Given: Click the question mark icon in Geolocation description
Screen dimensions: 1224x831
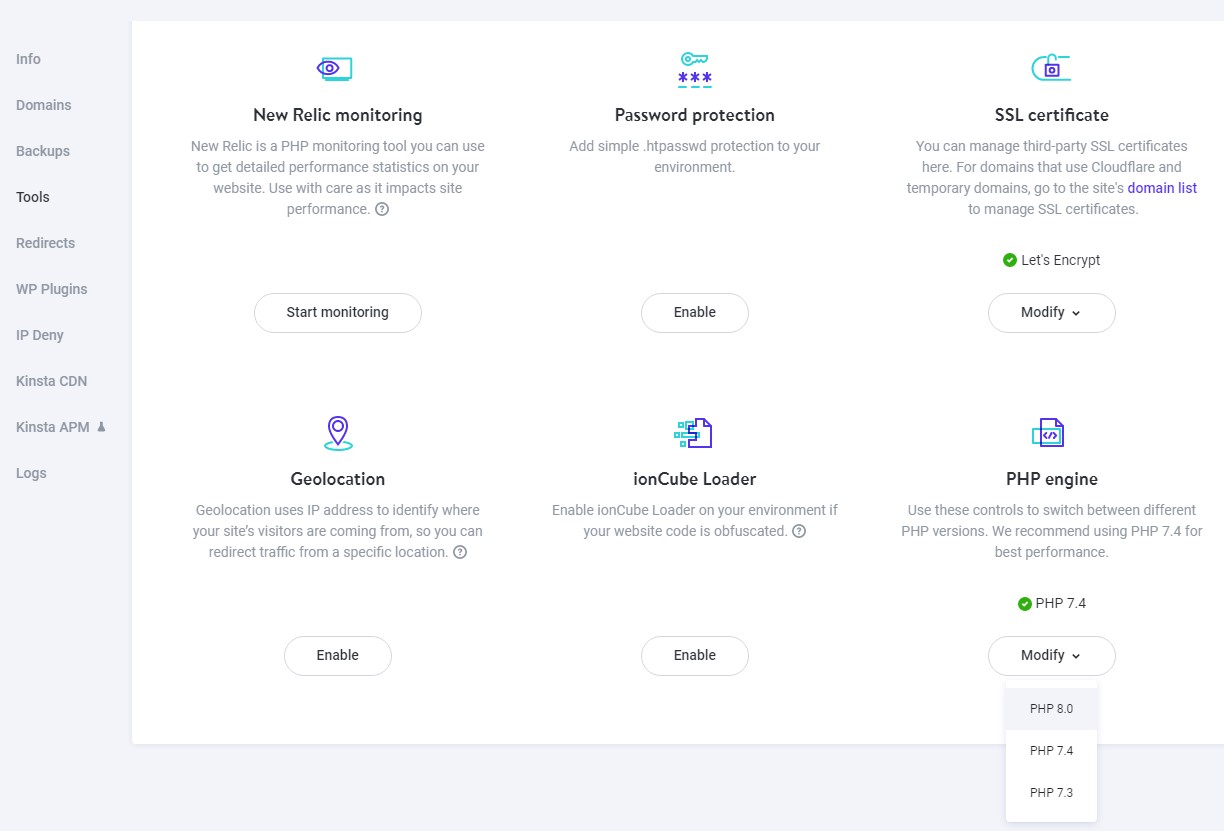Looking at the screenshot, I should click(x=459, y=551).
